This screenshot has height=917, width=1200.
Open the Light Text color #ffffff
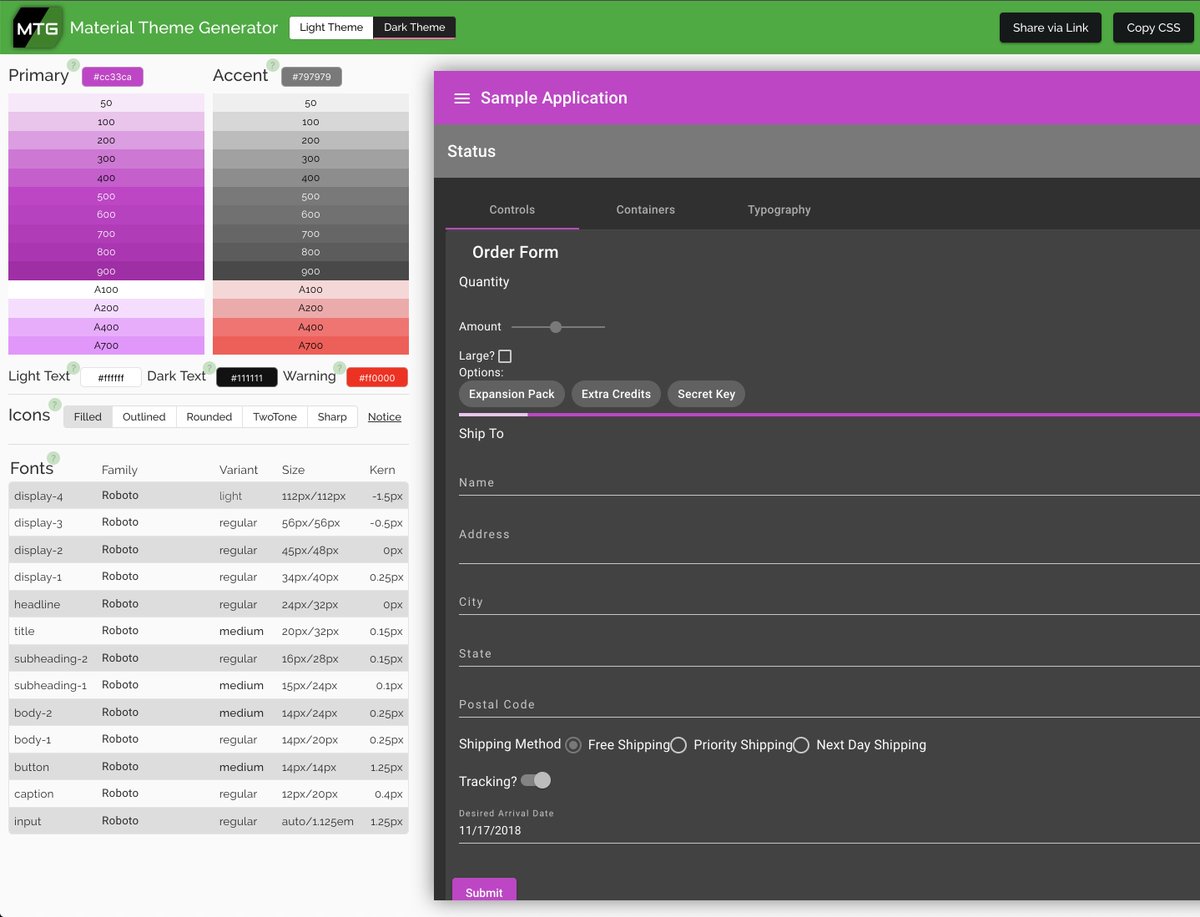pos(110,378)
